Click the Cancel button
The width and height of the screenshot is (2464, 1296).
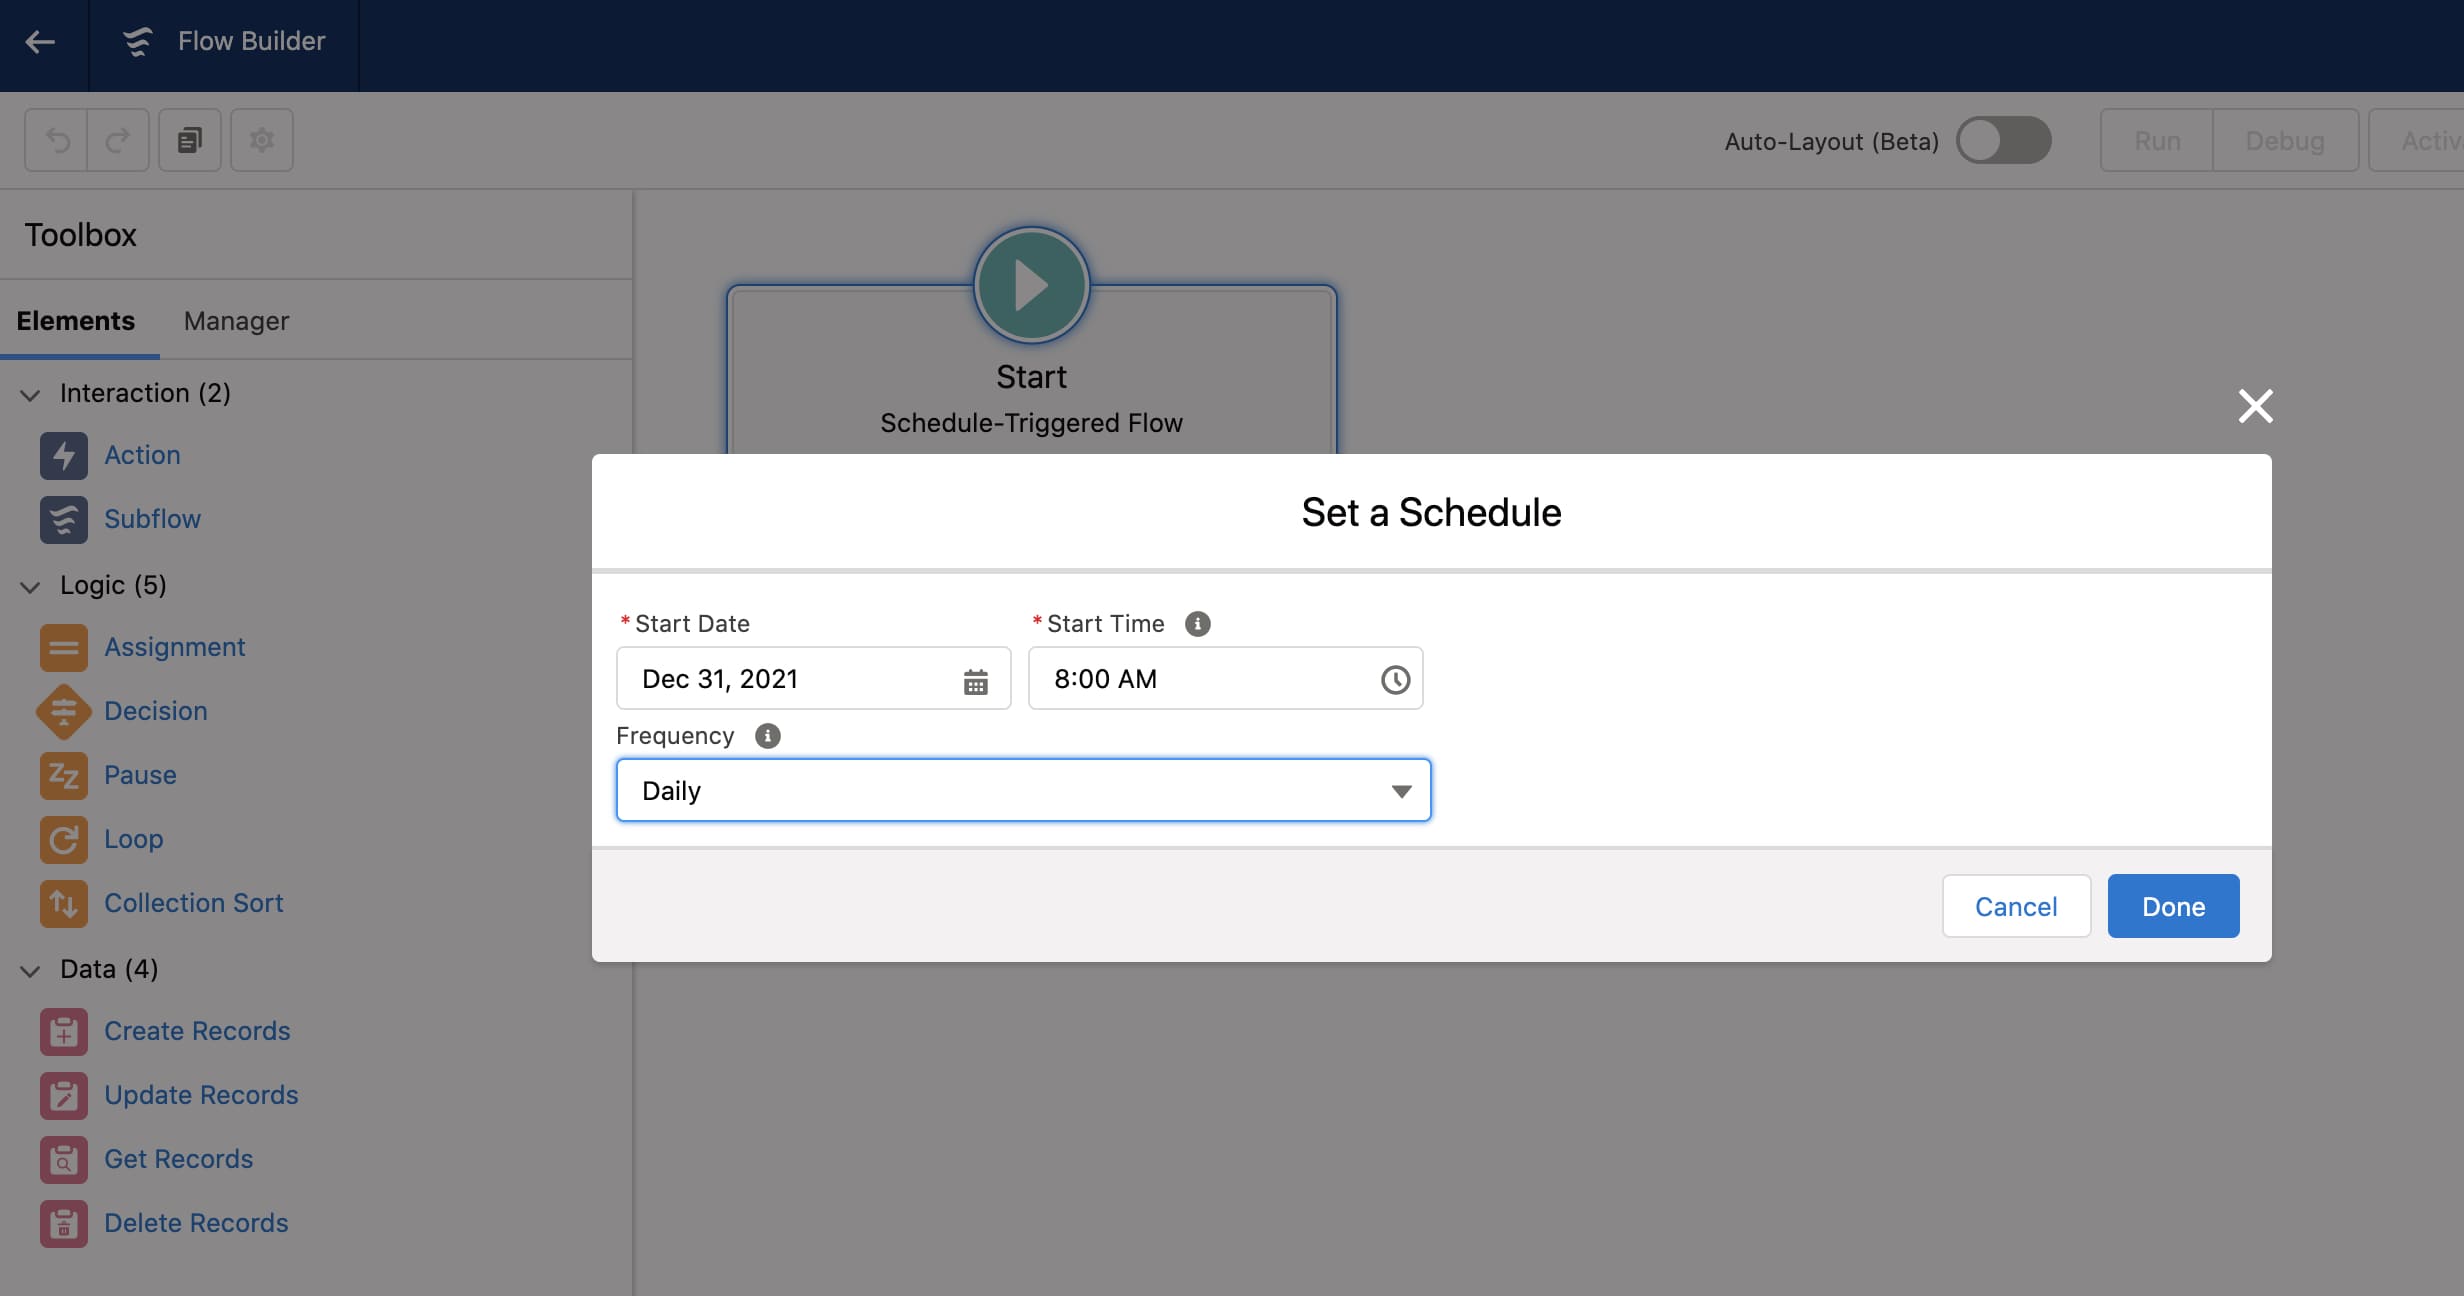(x=2016, y=906)
